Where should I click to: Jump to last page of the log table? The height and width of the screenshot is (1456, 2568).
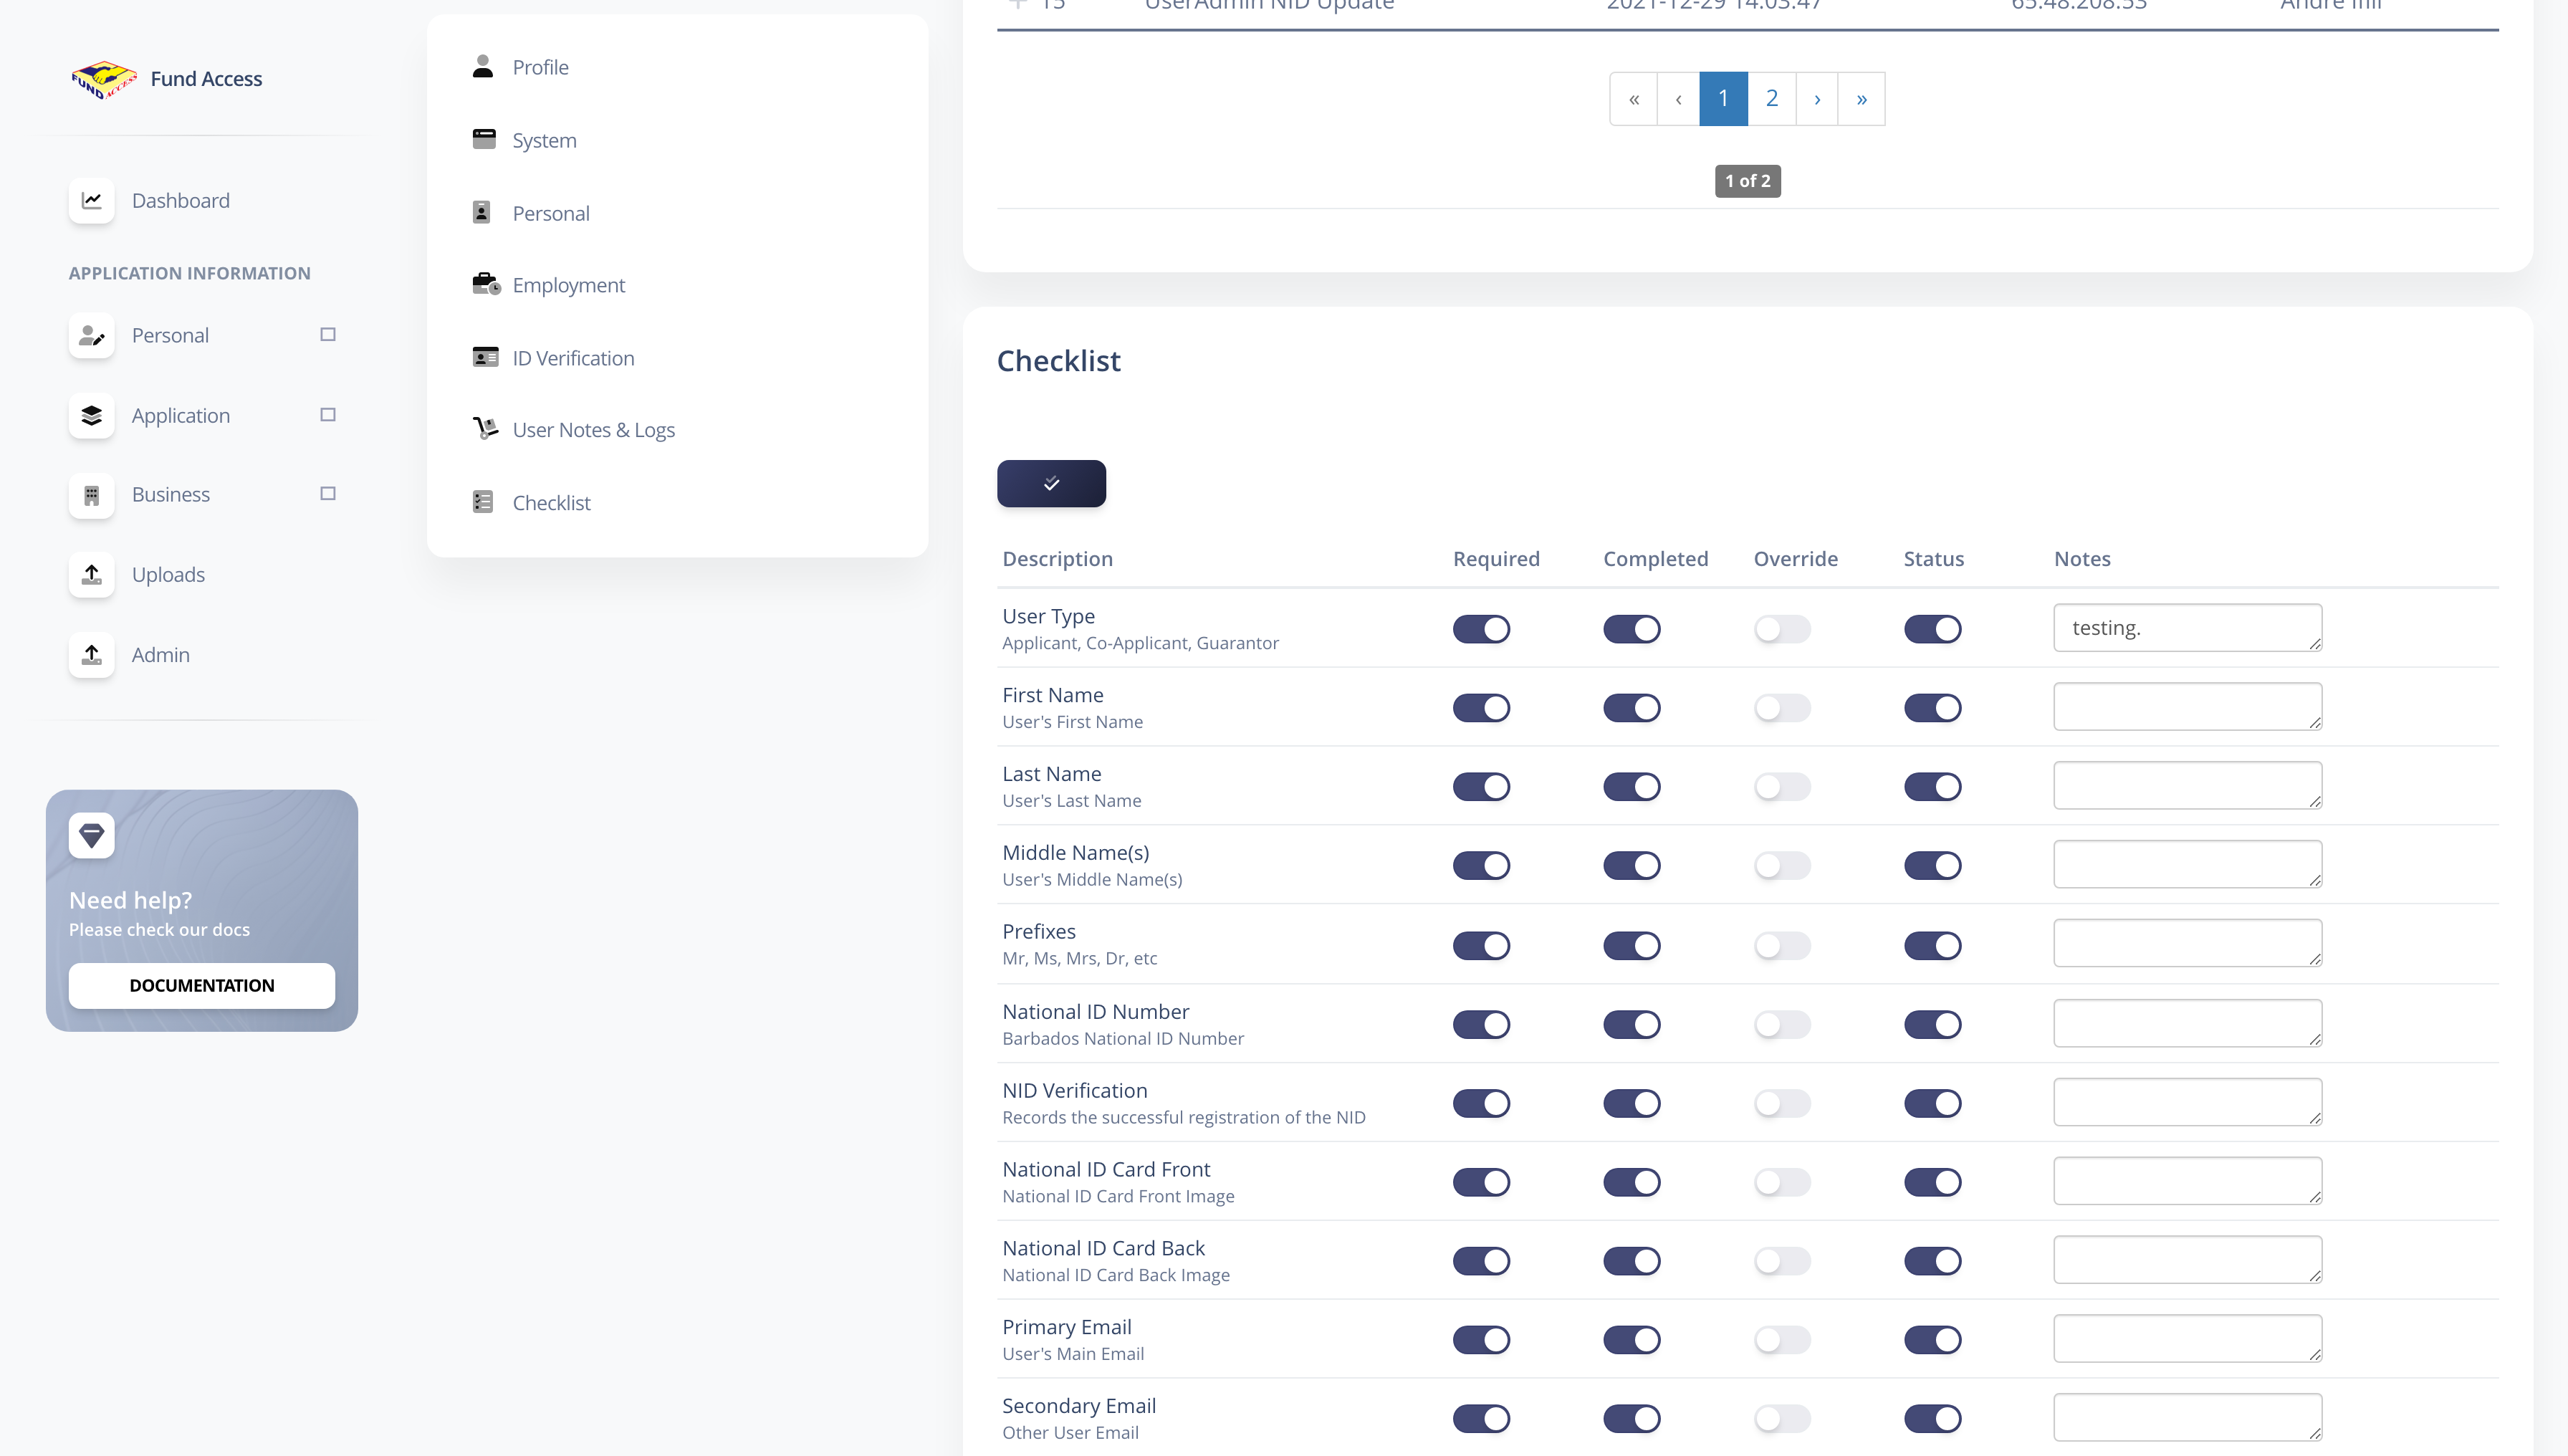click(1861, 98)
